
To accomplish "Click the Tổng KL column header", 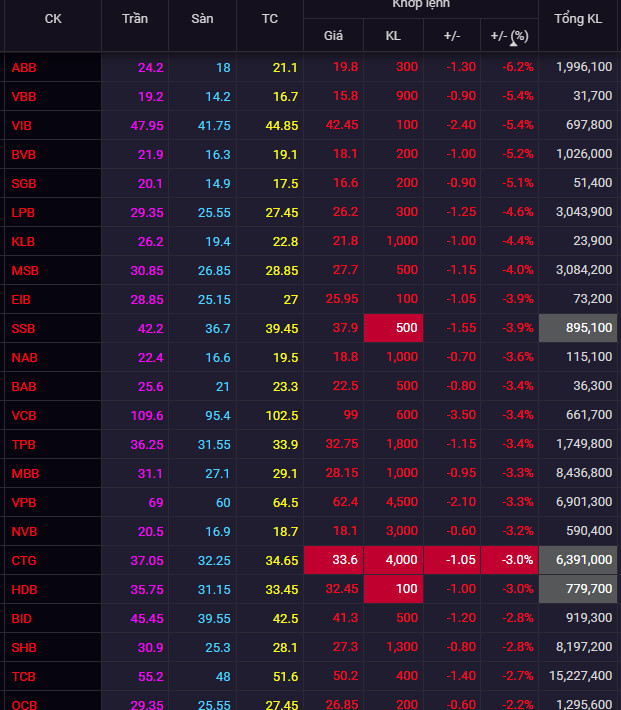I will coord(578,19).
